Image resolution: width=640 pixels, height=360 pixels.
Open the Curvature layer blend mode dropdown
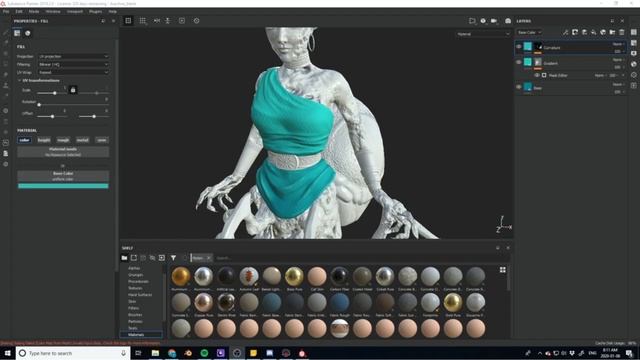coord(618,44)
